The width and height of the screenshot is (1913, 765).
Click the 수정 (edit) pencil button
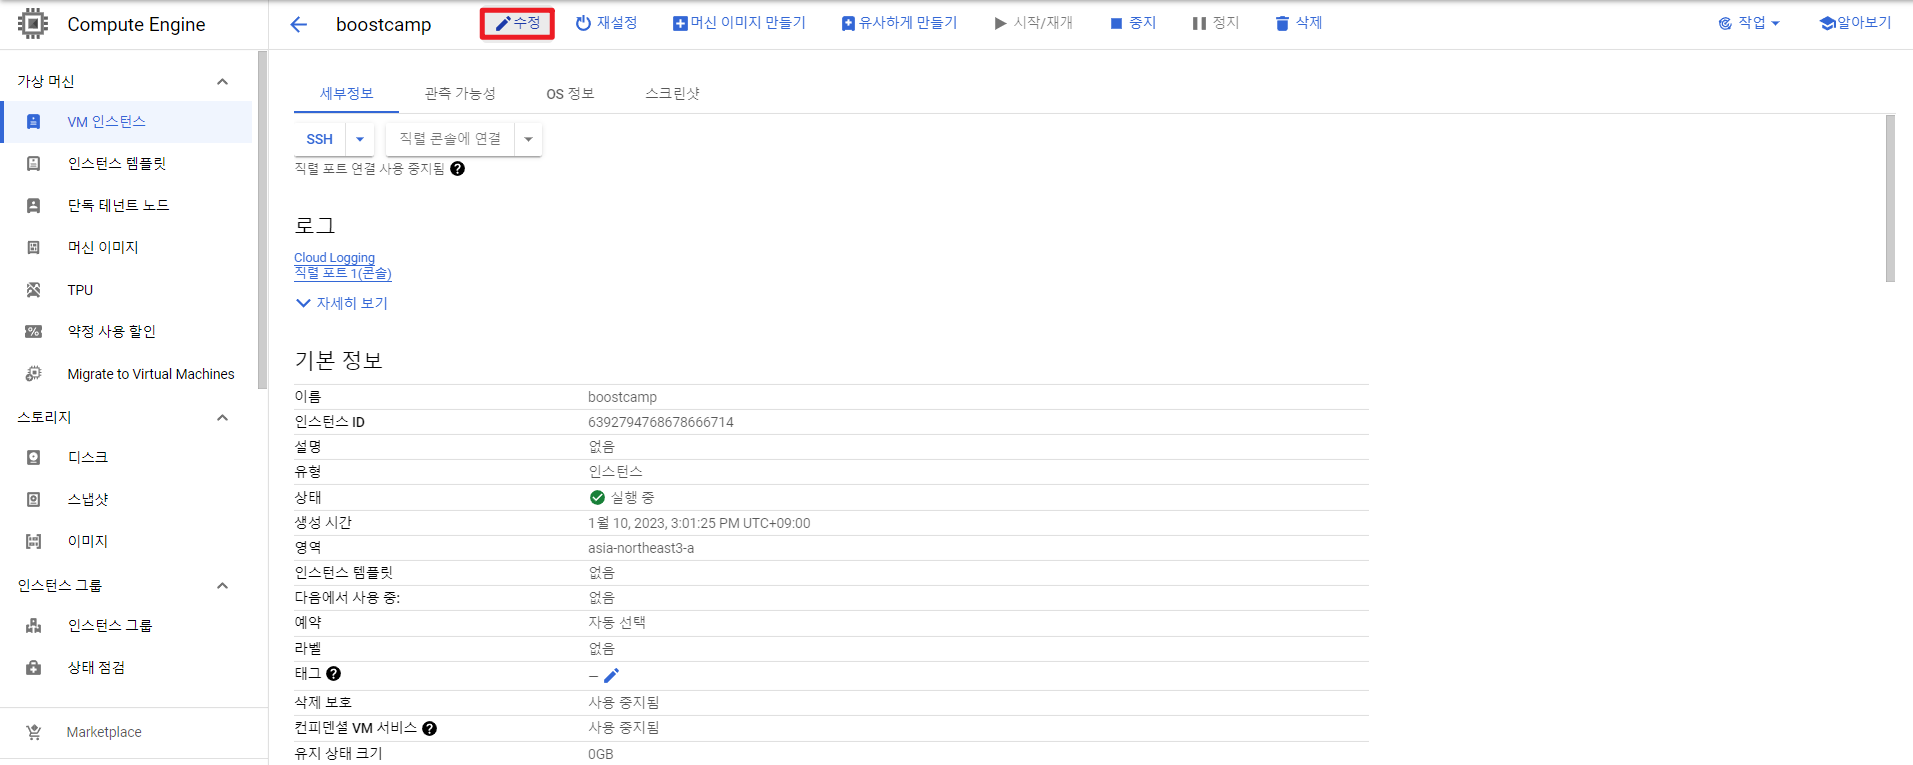point(517,23)
